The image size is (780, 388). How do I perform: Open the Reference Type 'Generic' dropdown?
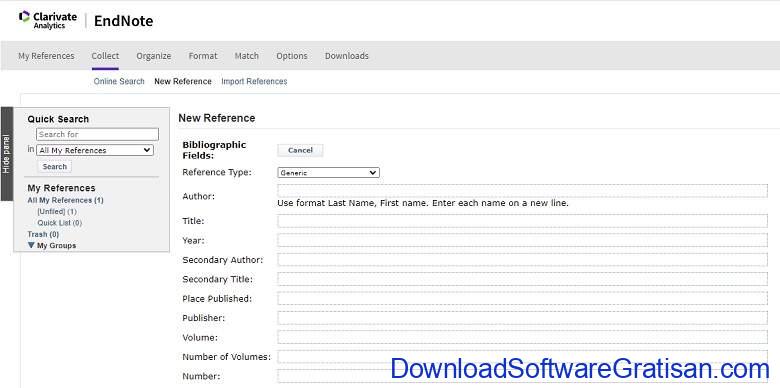[328, 173]
